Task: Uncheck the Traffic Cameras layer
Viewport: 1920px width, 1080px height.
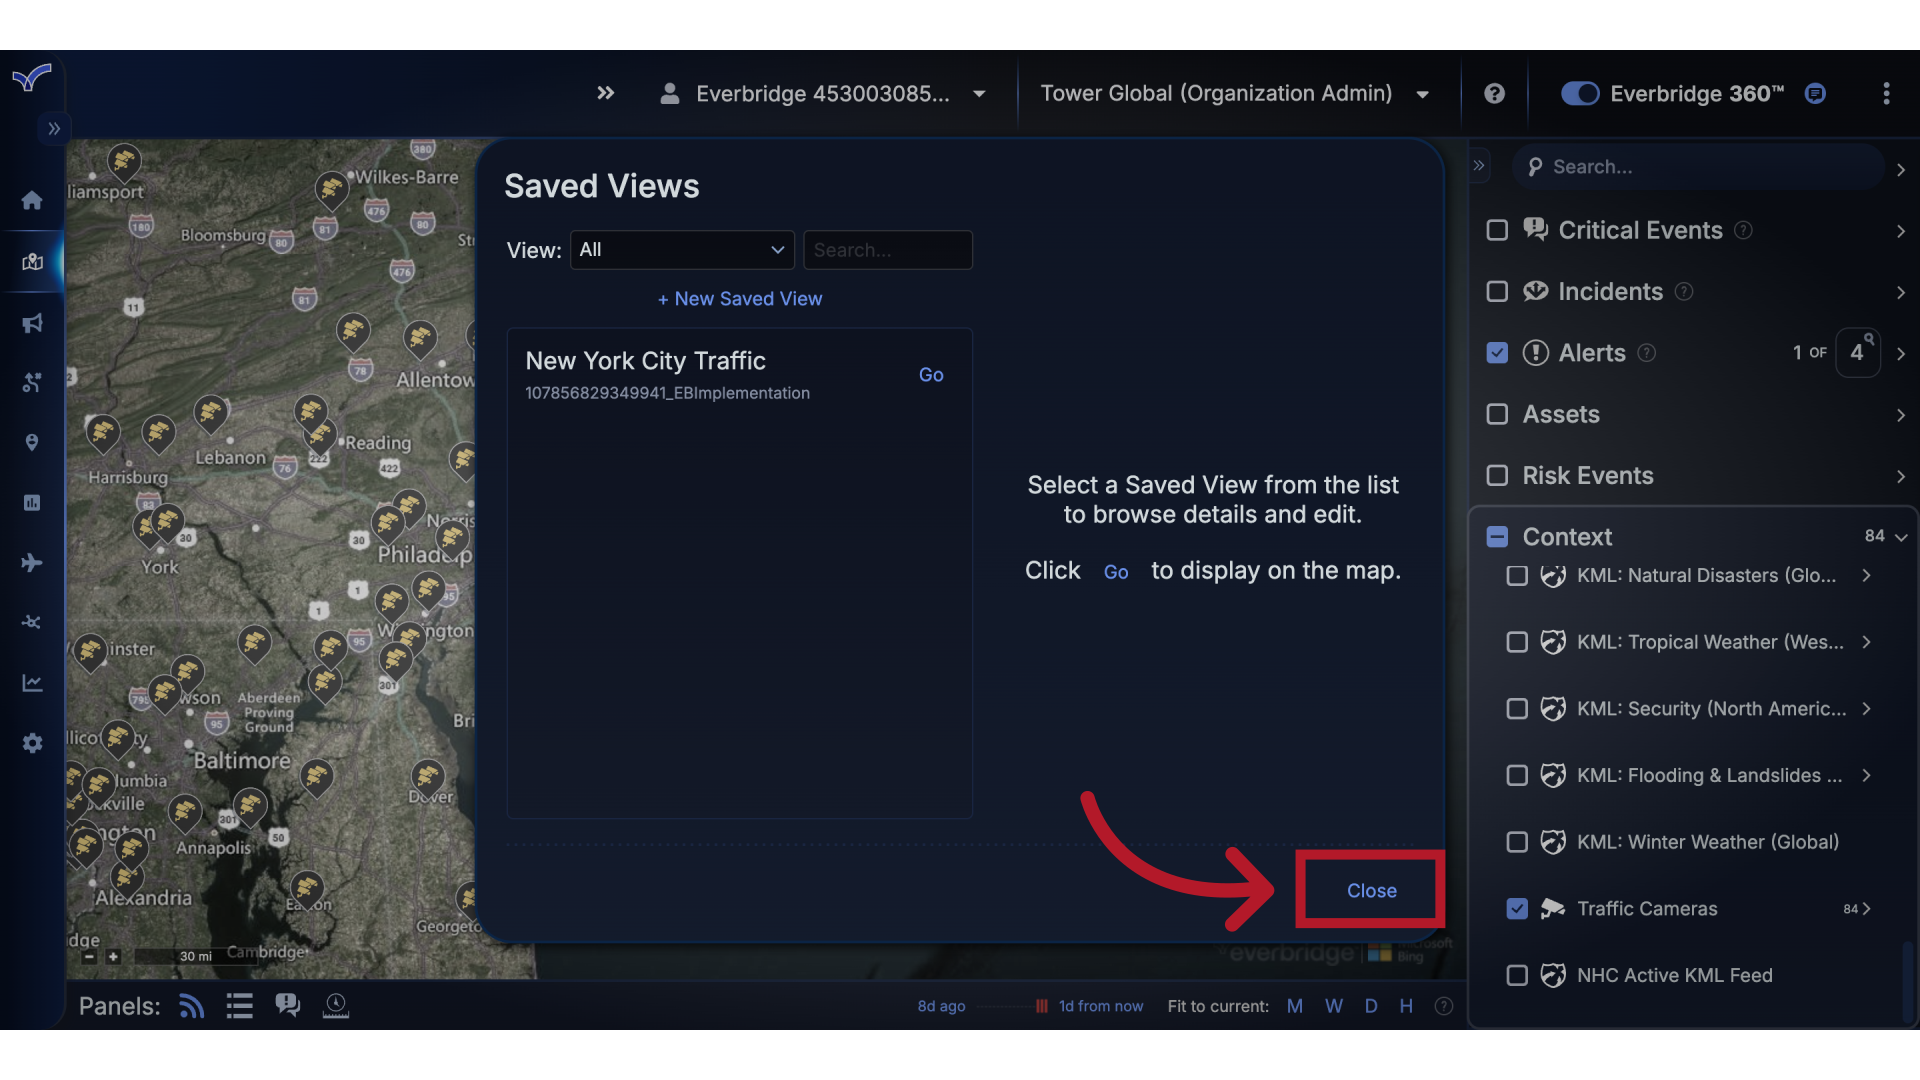Action: pos(1517,909)
